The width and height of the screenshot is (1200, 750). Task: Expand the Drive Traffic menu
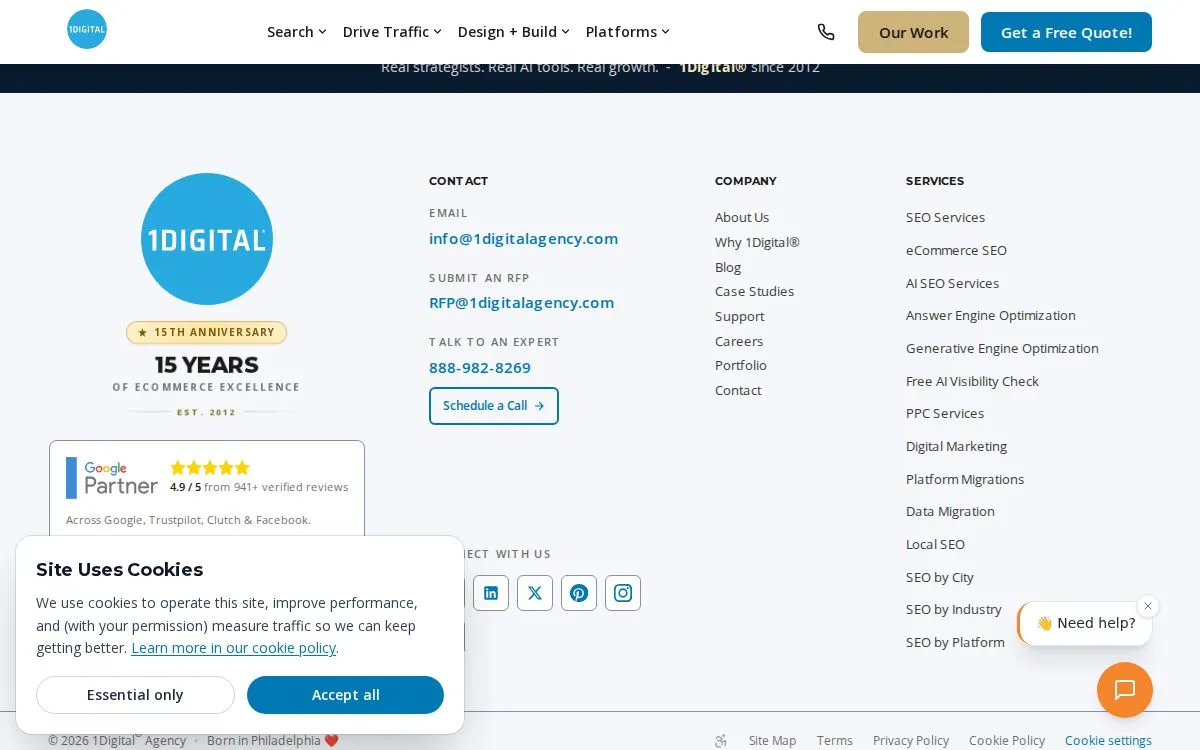[x=392, y=32]
